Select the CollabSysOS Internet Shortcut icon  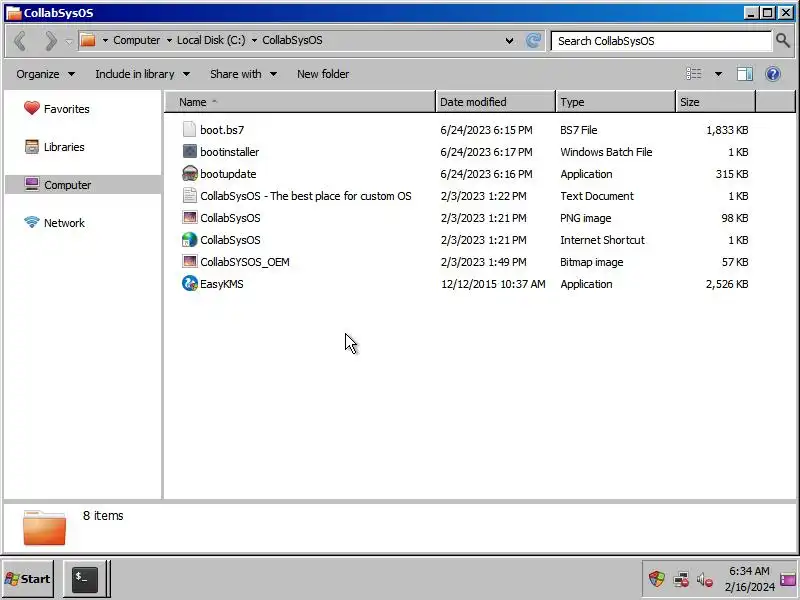tap(189, 239)
